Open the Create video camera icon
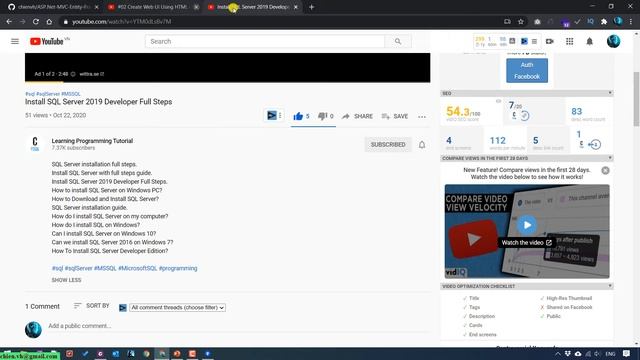640x360 pixels. [550, 41]
